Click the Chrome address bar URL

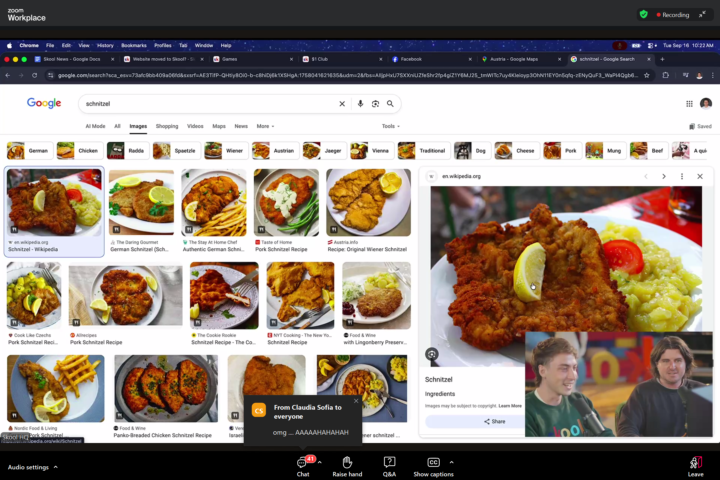pos(348,75)
